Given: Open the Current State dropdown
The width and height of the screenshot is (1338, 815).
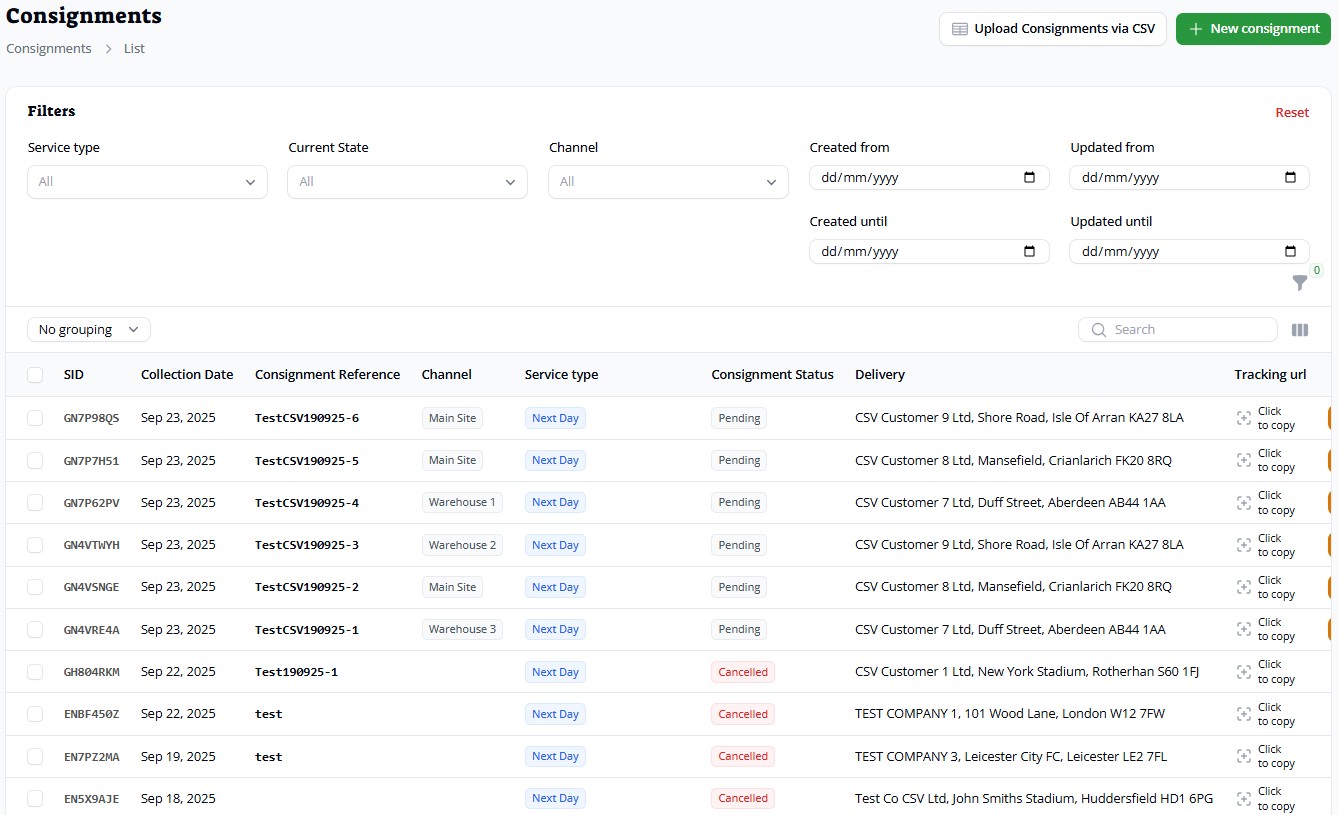Looking at the screenshot, I should pos(407,182).
